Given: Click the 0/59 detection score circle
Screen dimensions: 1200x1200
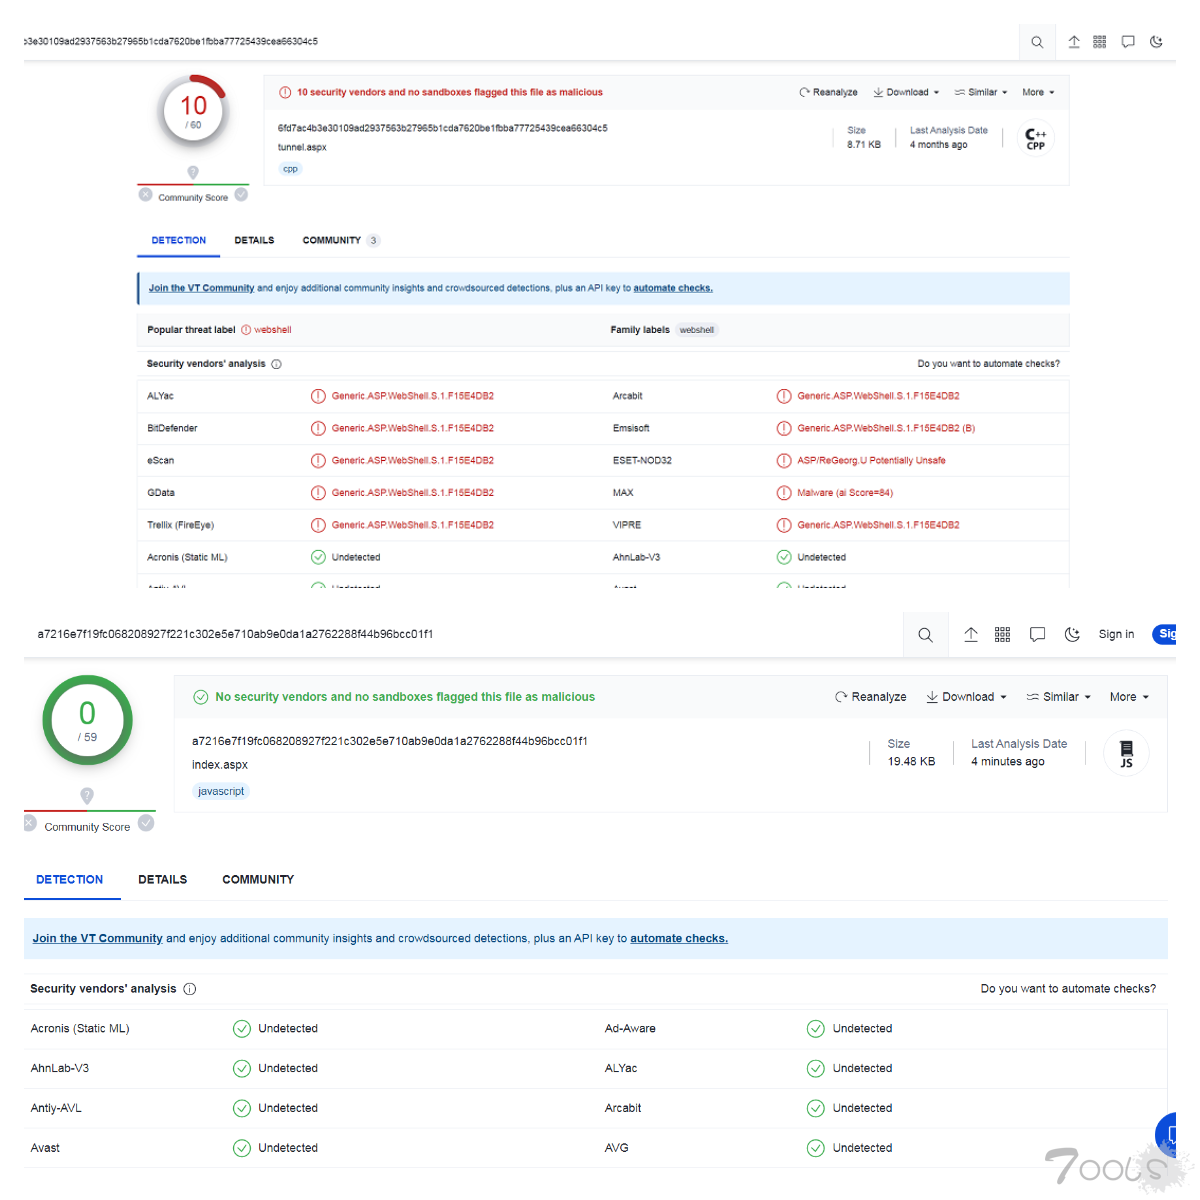Looking at the screenshot, I should [87, 720].
